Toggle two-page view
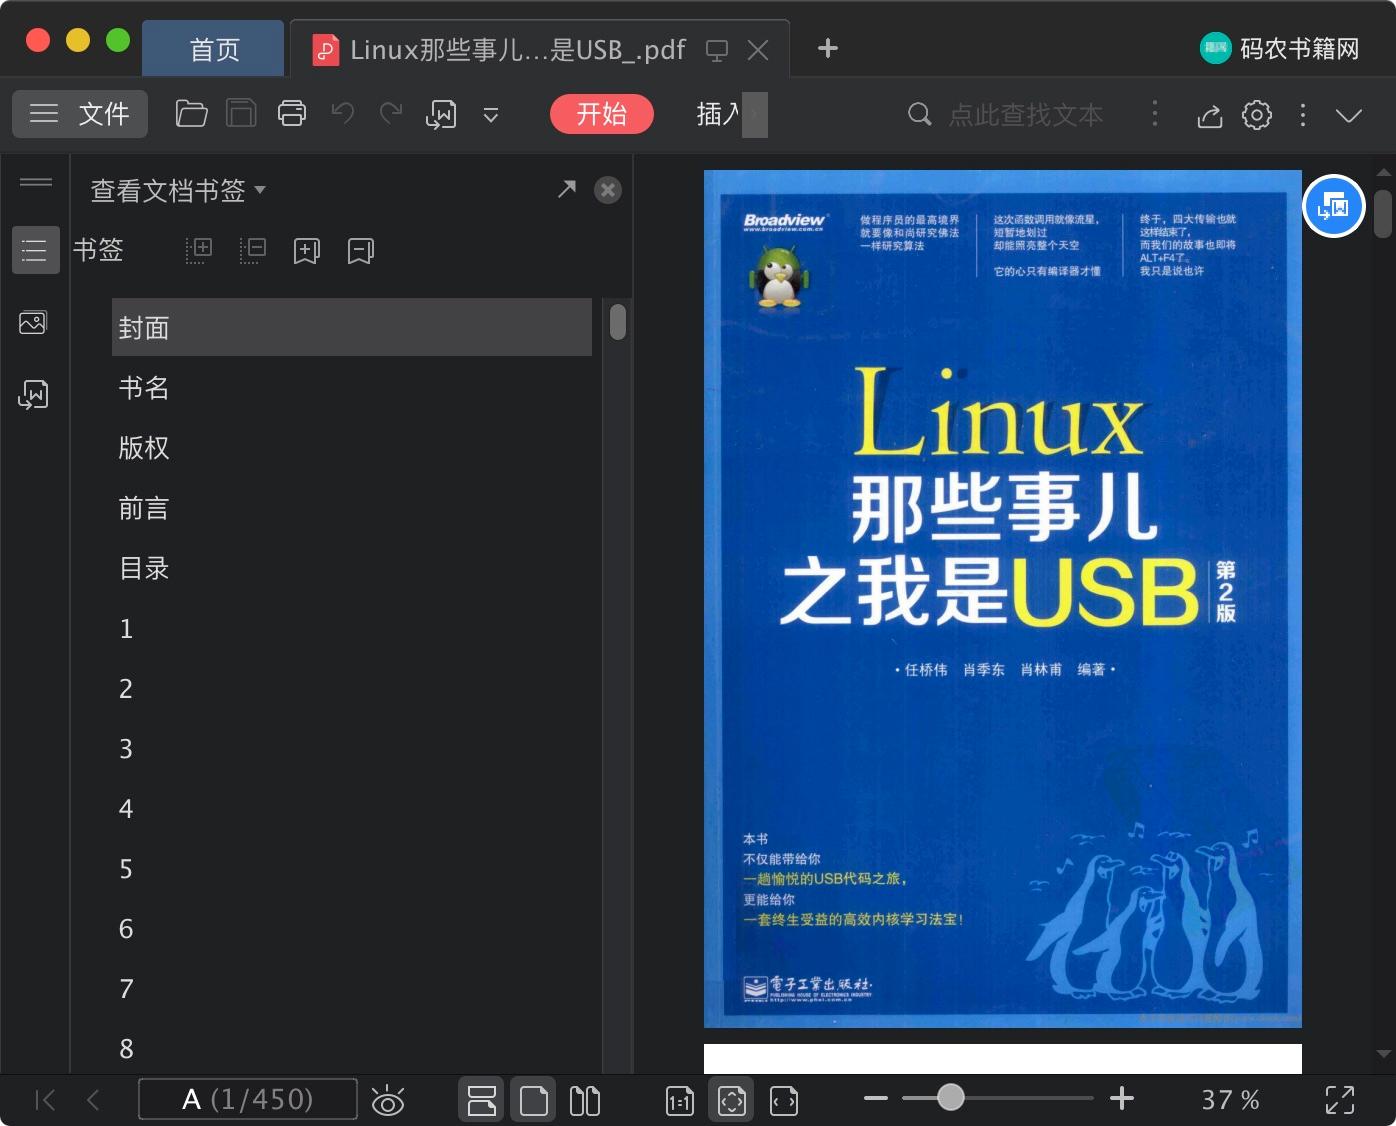The width and height of the screenshot is (1396, 1126). [585, 1100]
